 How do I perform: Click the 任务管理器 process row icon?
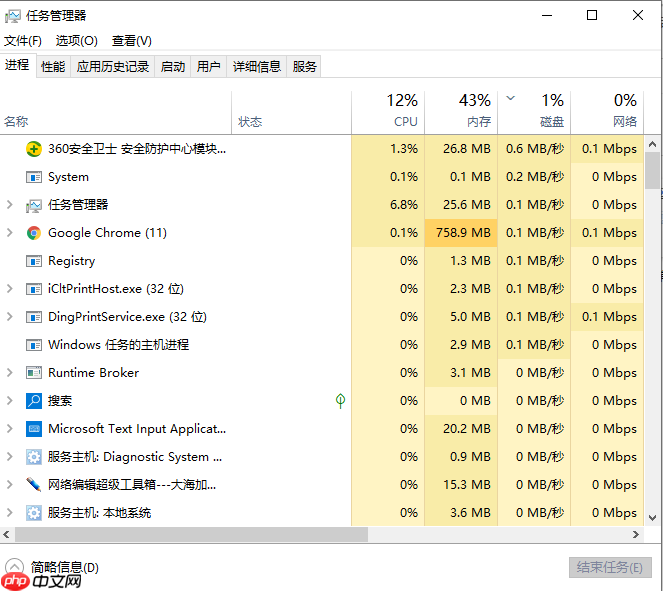tap(34, 205)
